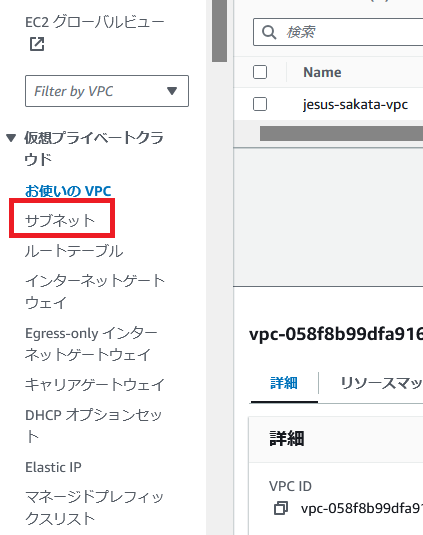Sort by the Name column header
Screen dimensions: 423x535
point(322,72)
